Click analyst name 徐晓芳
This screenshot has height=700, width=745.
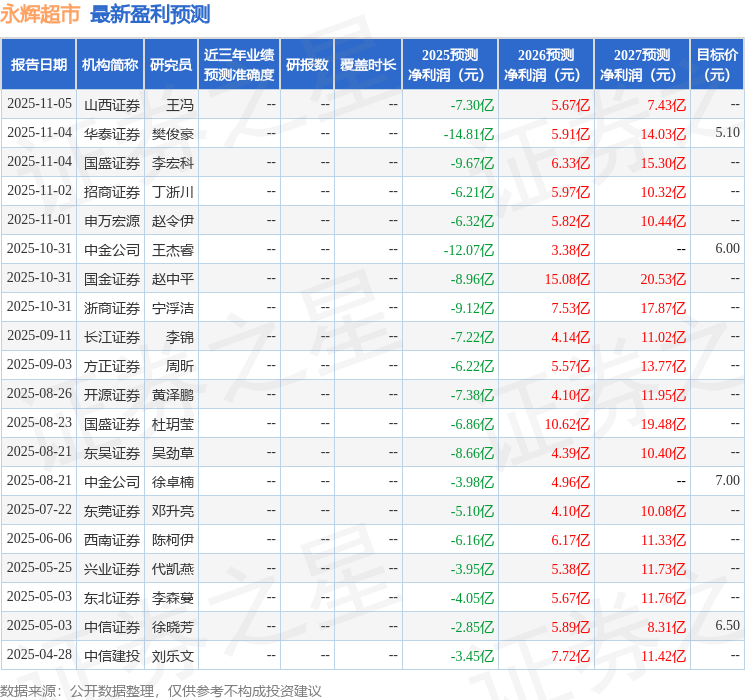[173, 627]
